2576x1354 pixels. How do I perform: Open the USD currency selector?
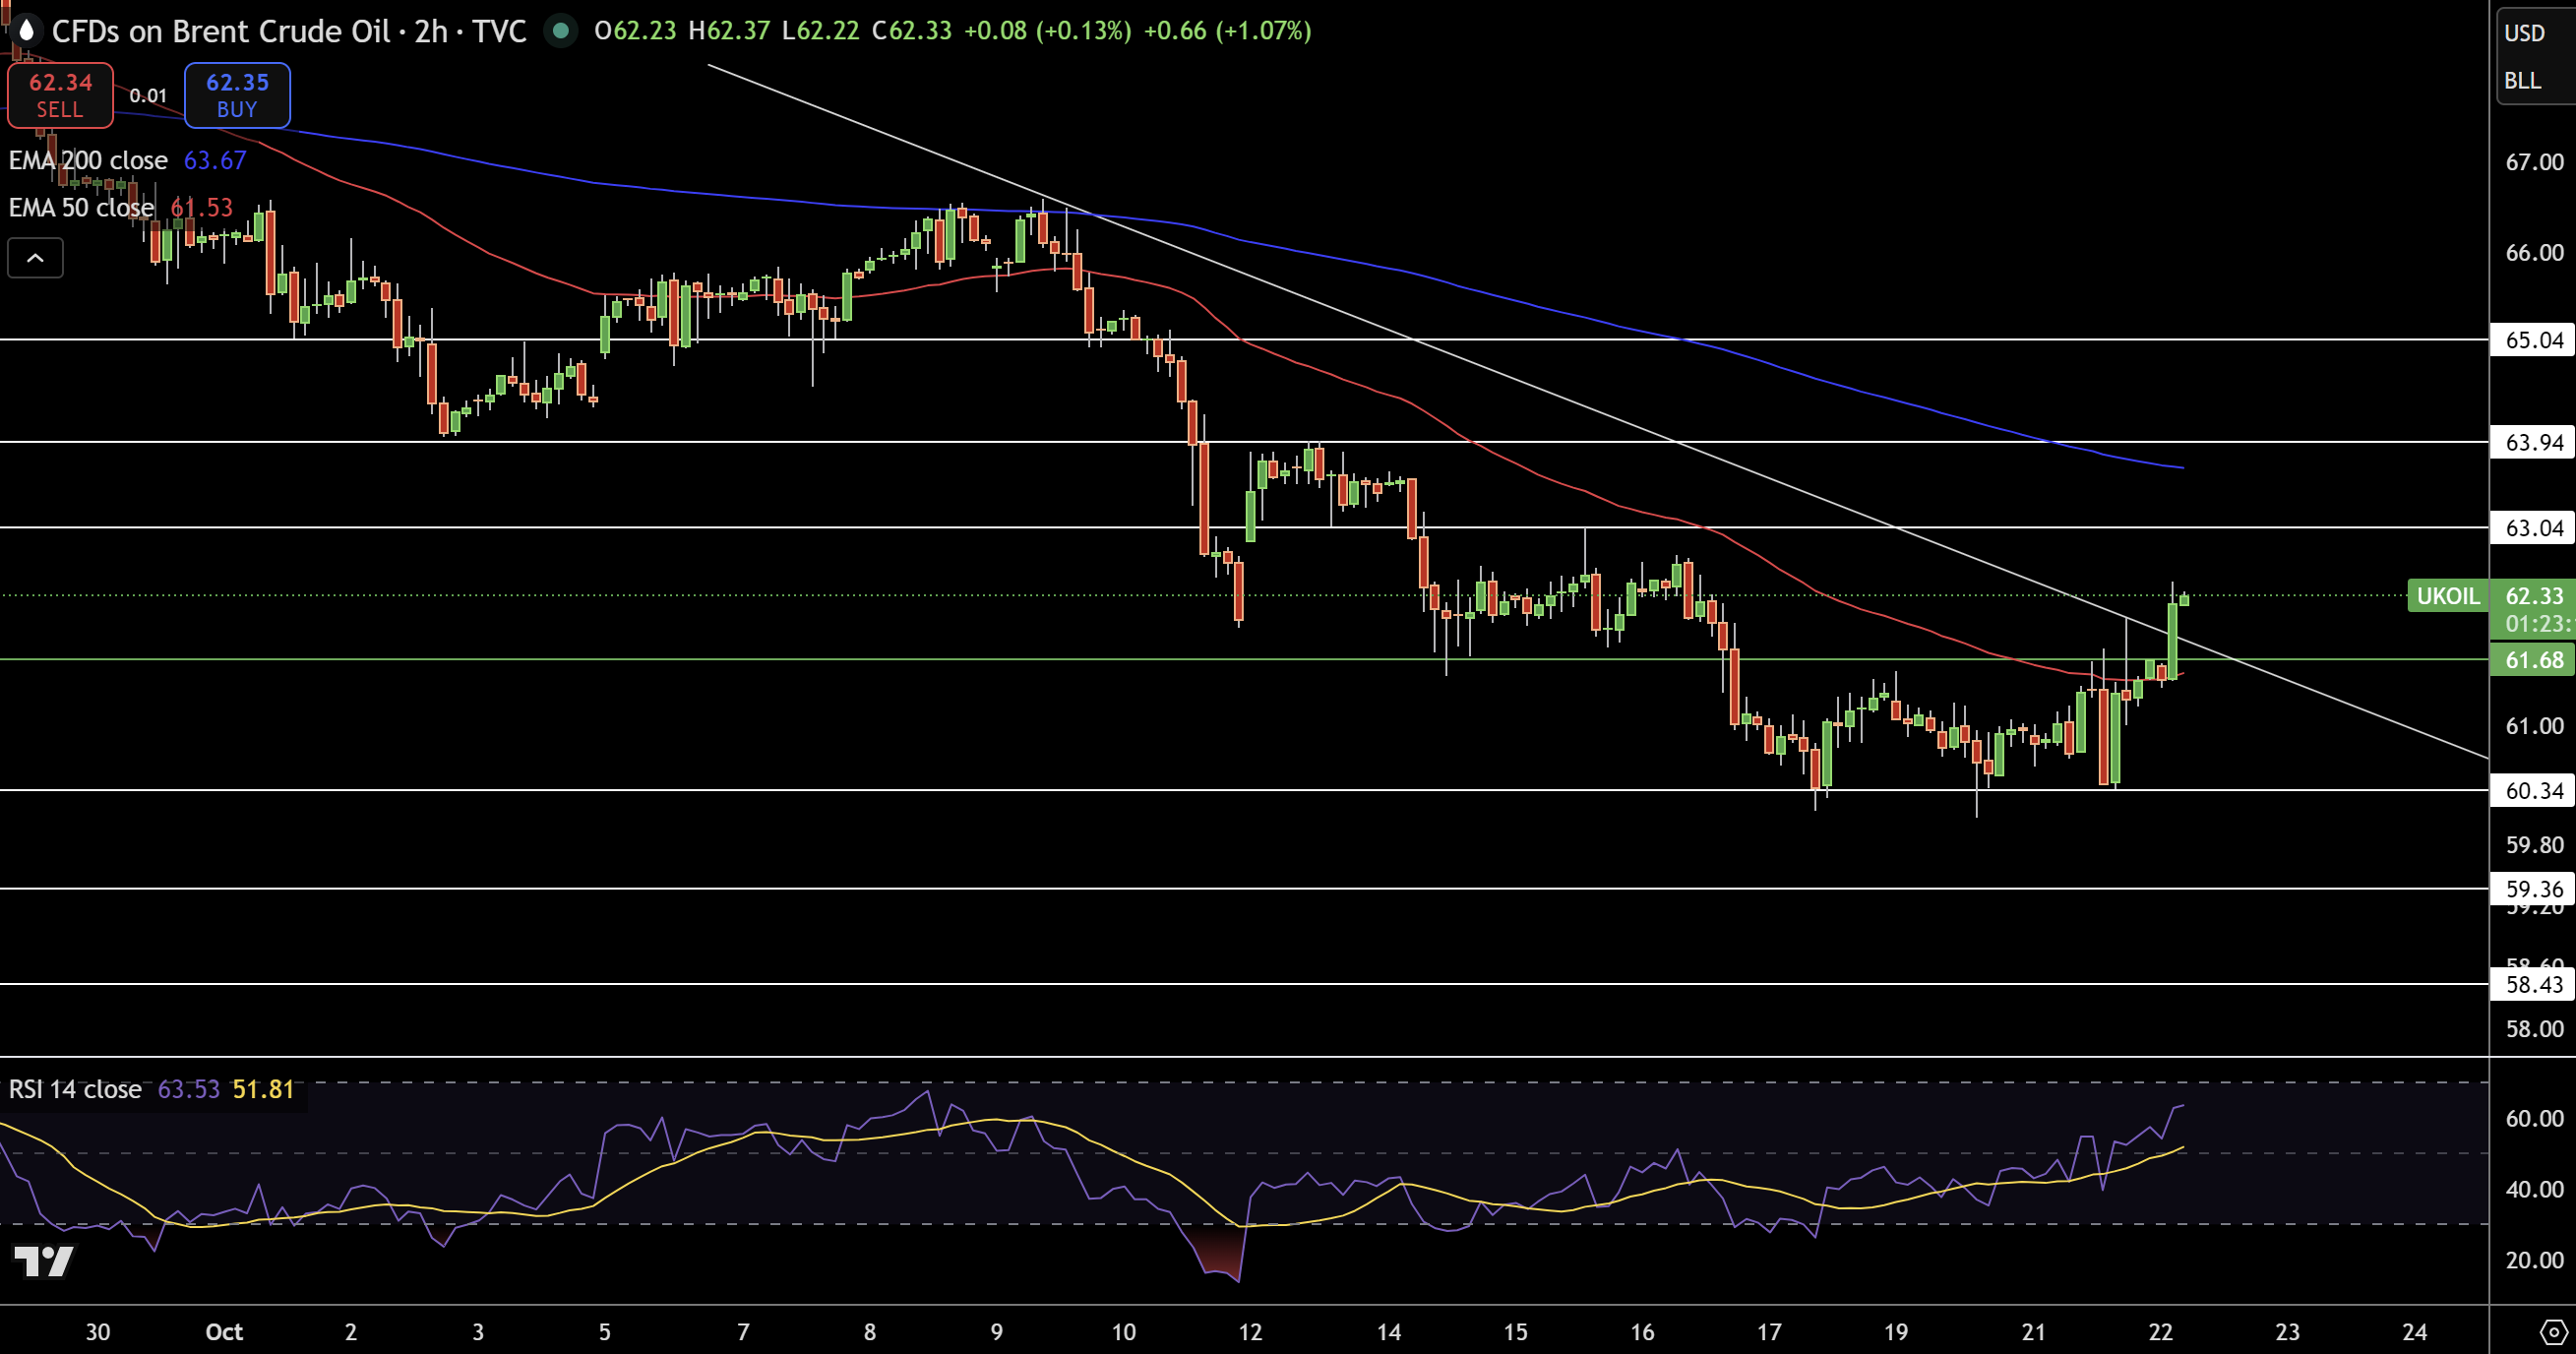2524,33
